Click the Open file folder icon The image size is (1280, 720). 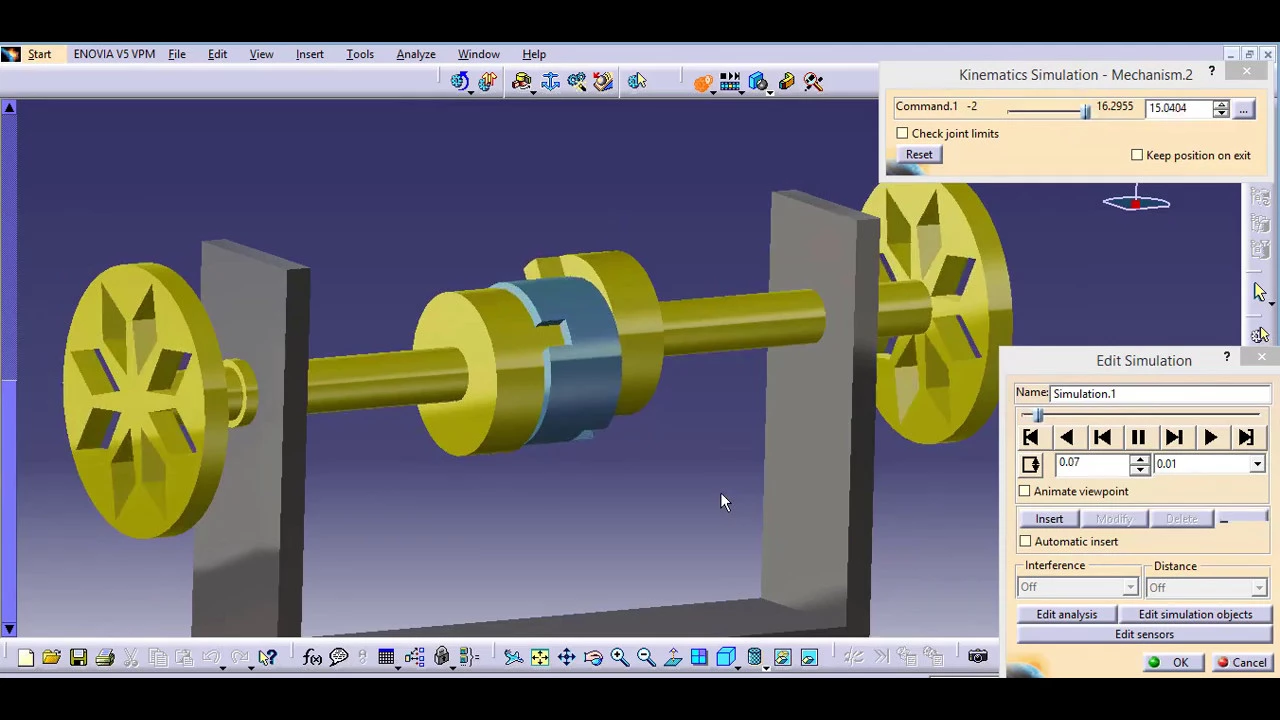tap(51, 657)
